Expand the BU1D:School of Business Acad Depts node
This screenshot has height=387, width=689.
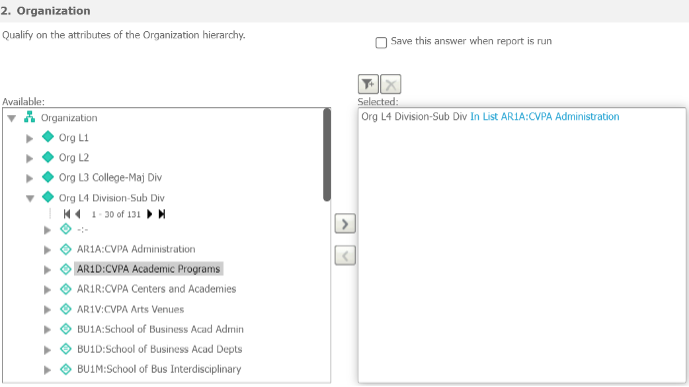click(47, 350)
